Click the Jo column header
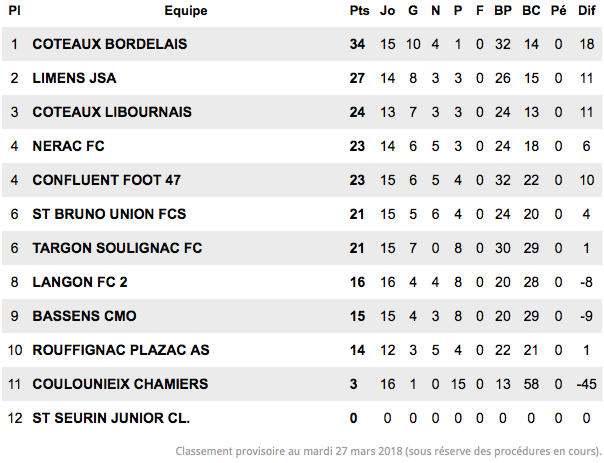 click(x=388, y=10)
